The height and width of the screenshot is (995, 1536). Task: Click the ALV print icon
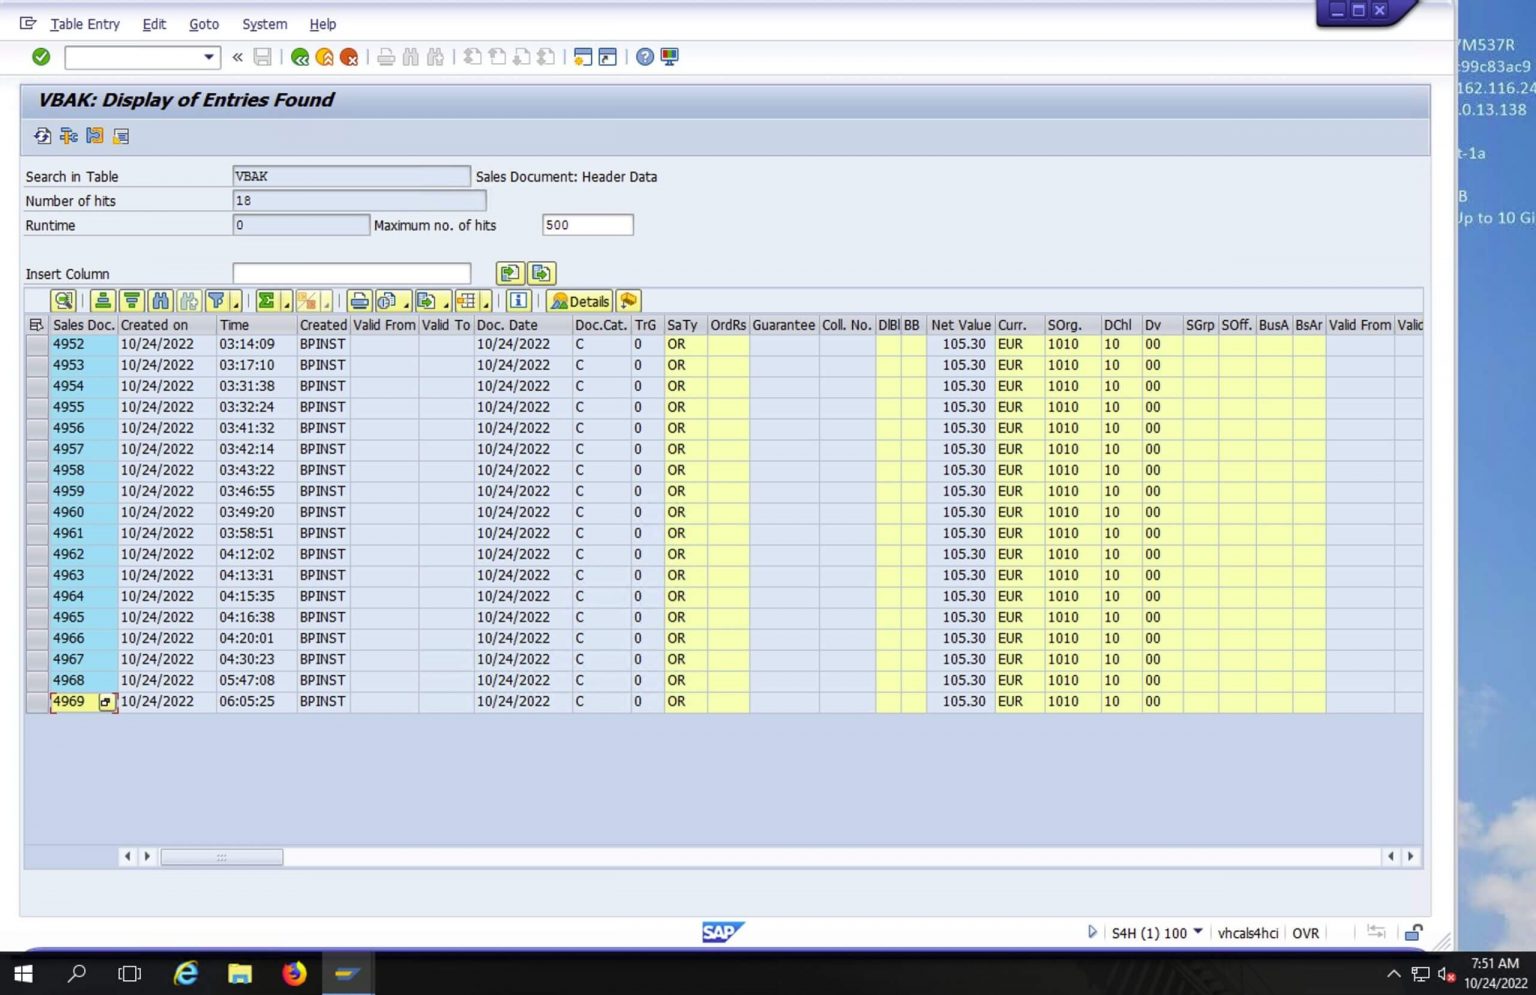359,301
